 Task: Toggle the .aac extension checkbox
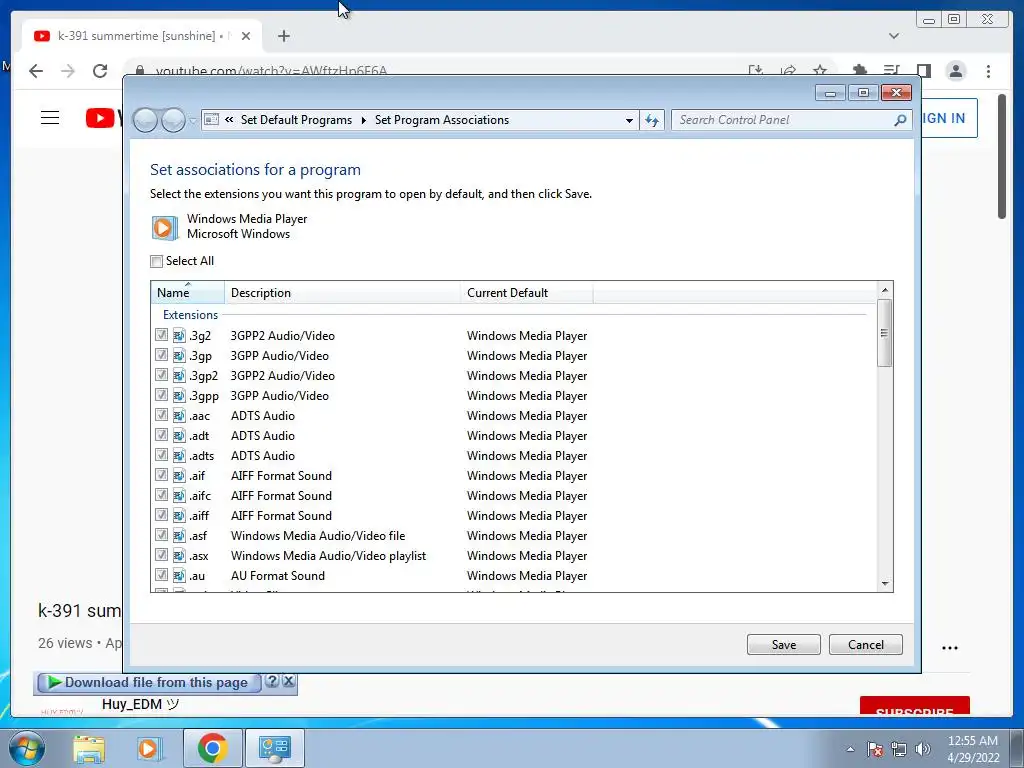pyautogui.click(x=161, y=415)
